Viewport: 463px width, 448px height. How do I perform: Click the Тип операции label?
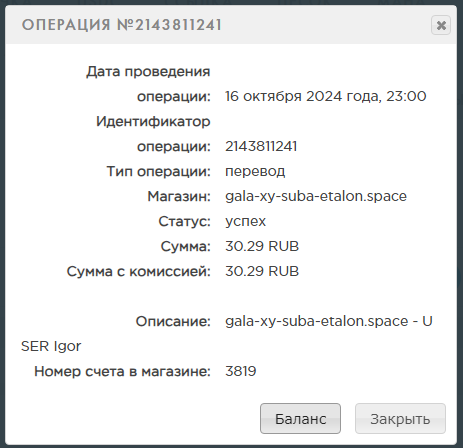coord(159,172)
